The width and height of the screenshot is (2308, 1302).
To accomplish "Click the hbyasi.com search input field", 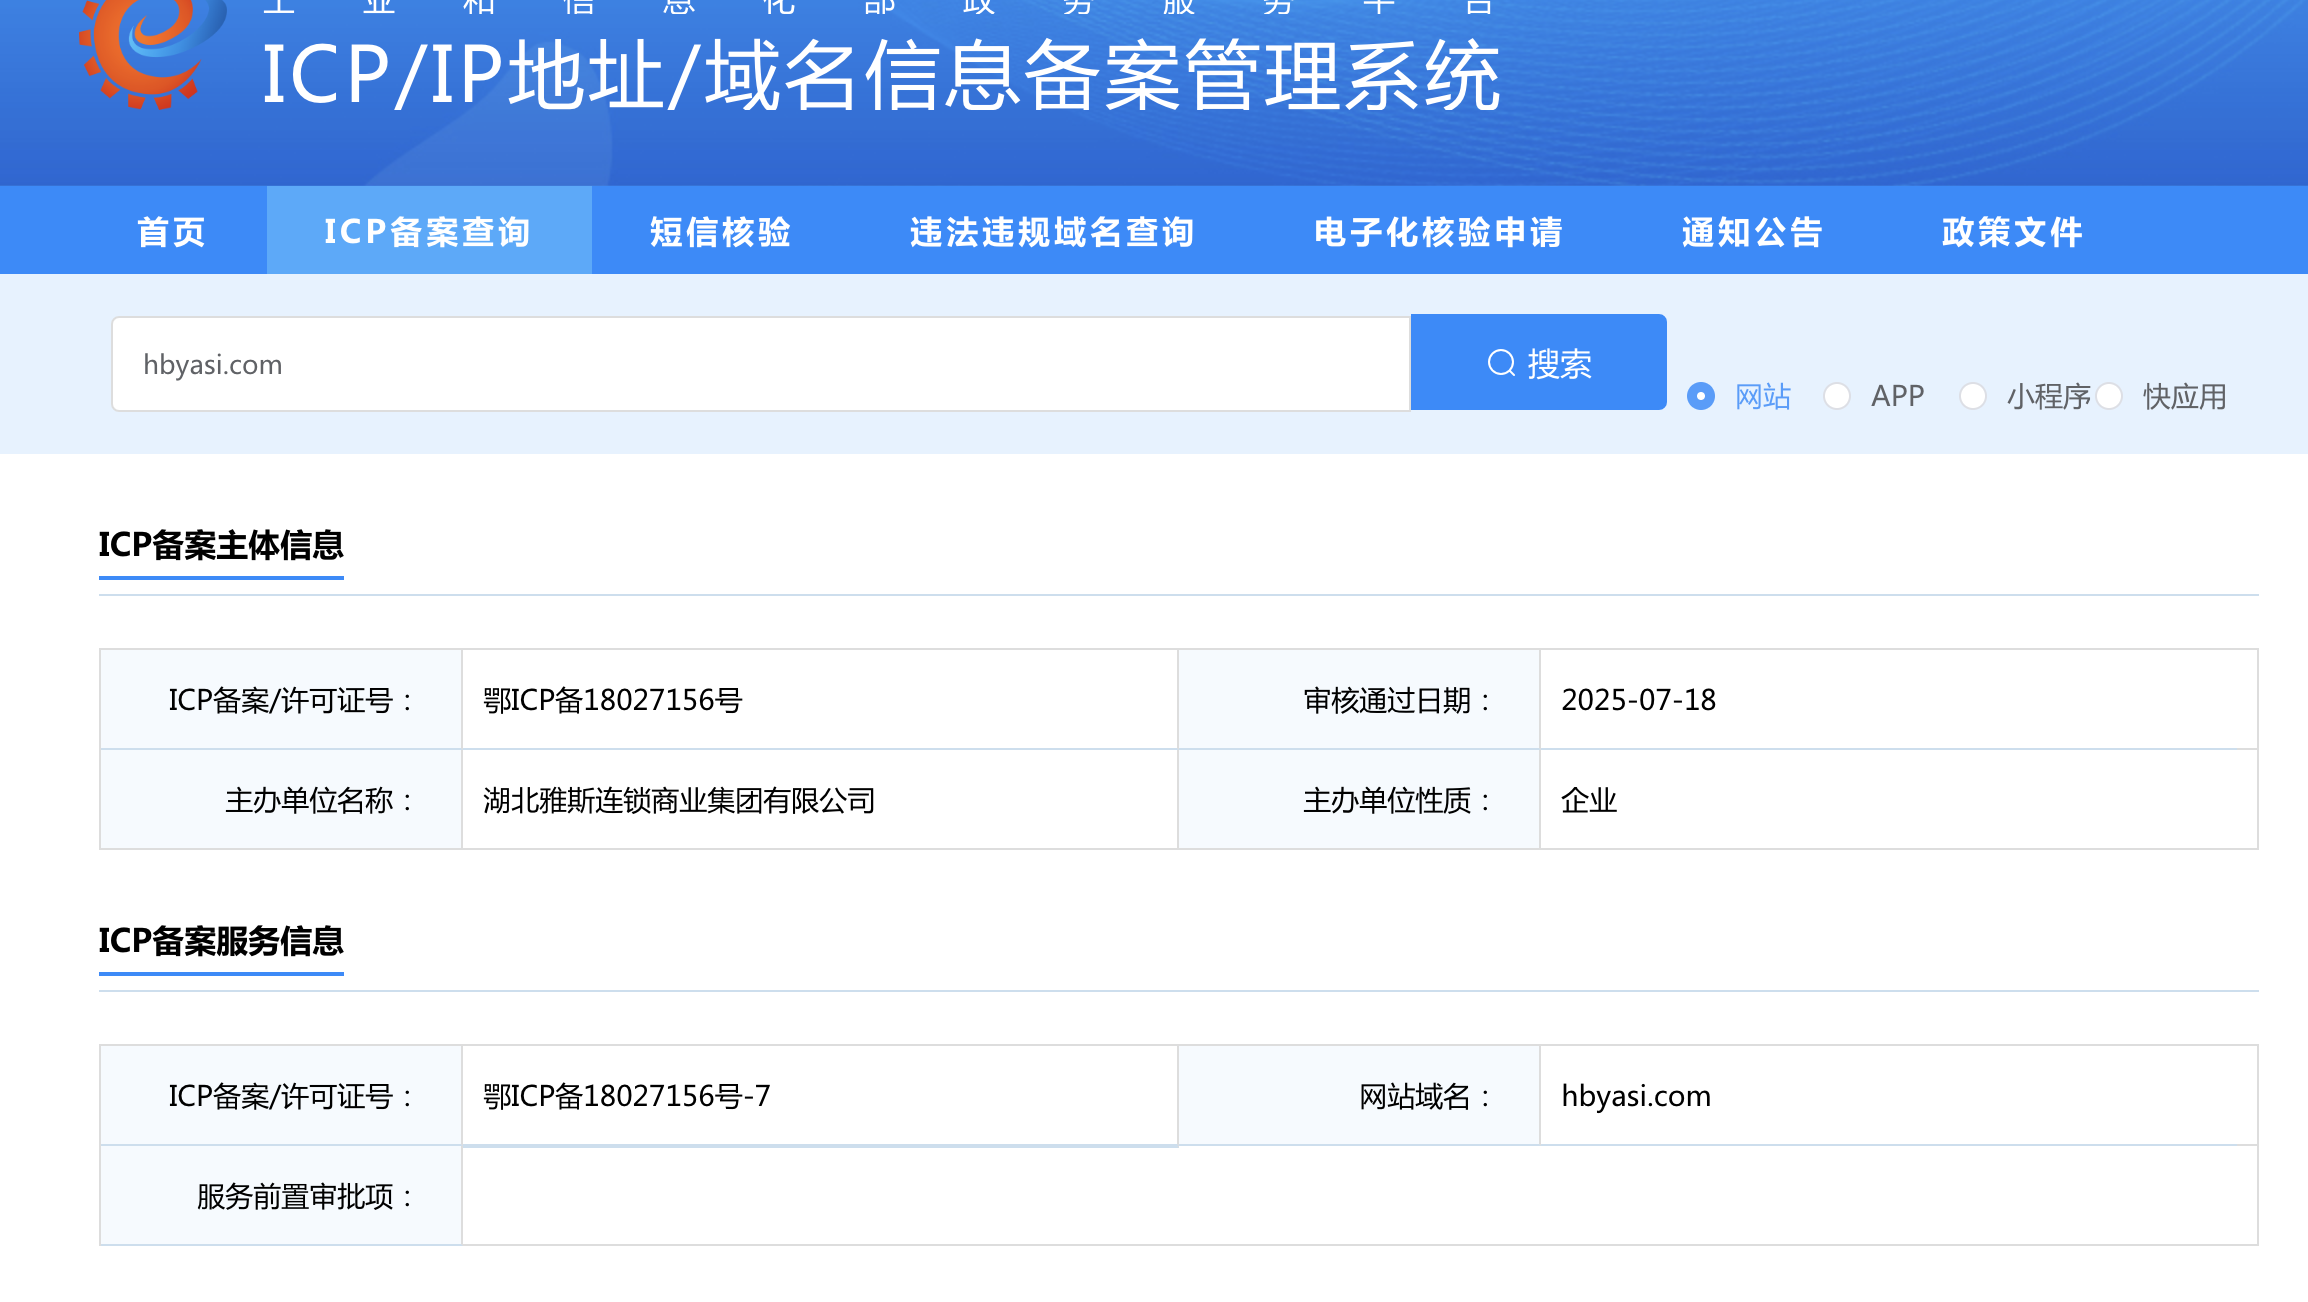I will (x=760, y=364).
